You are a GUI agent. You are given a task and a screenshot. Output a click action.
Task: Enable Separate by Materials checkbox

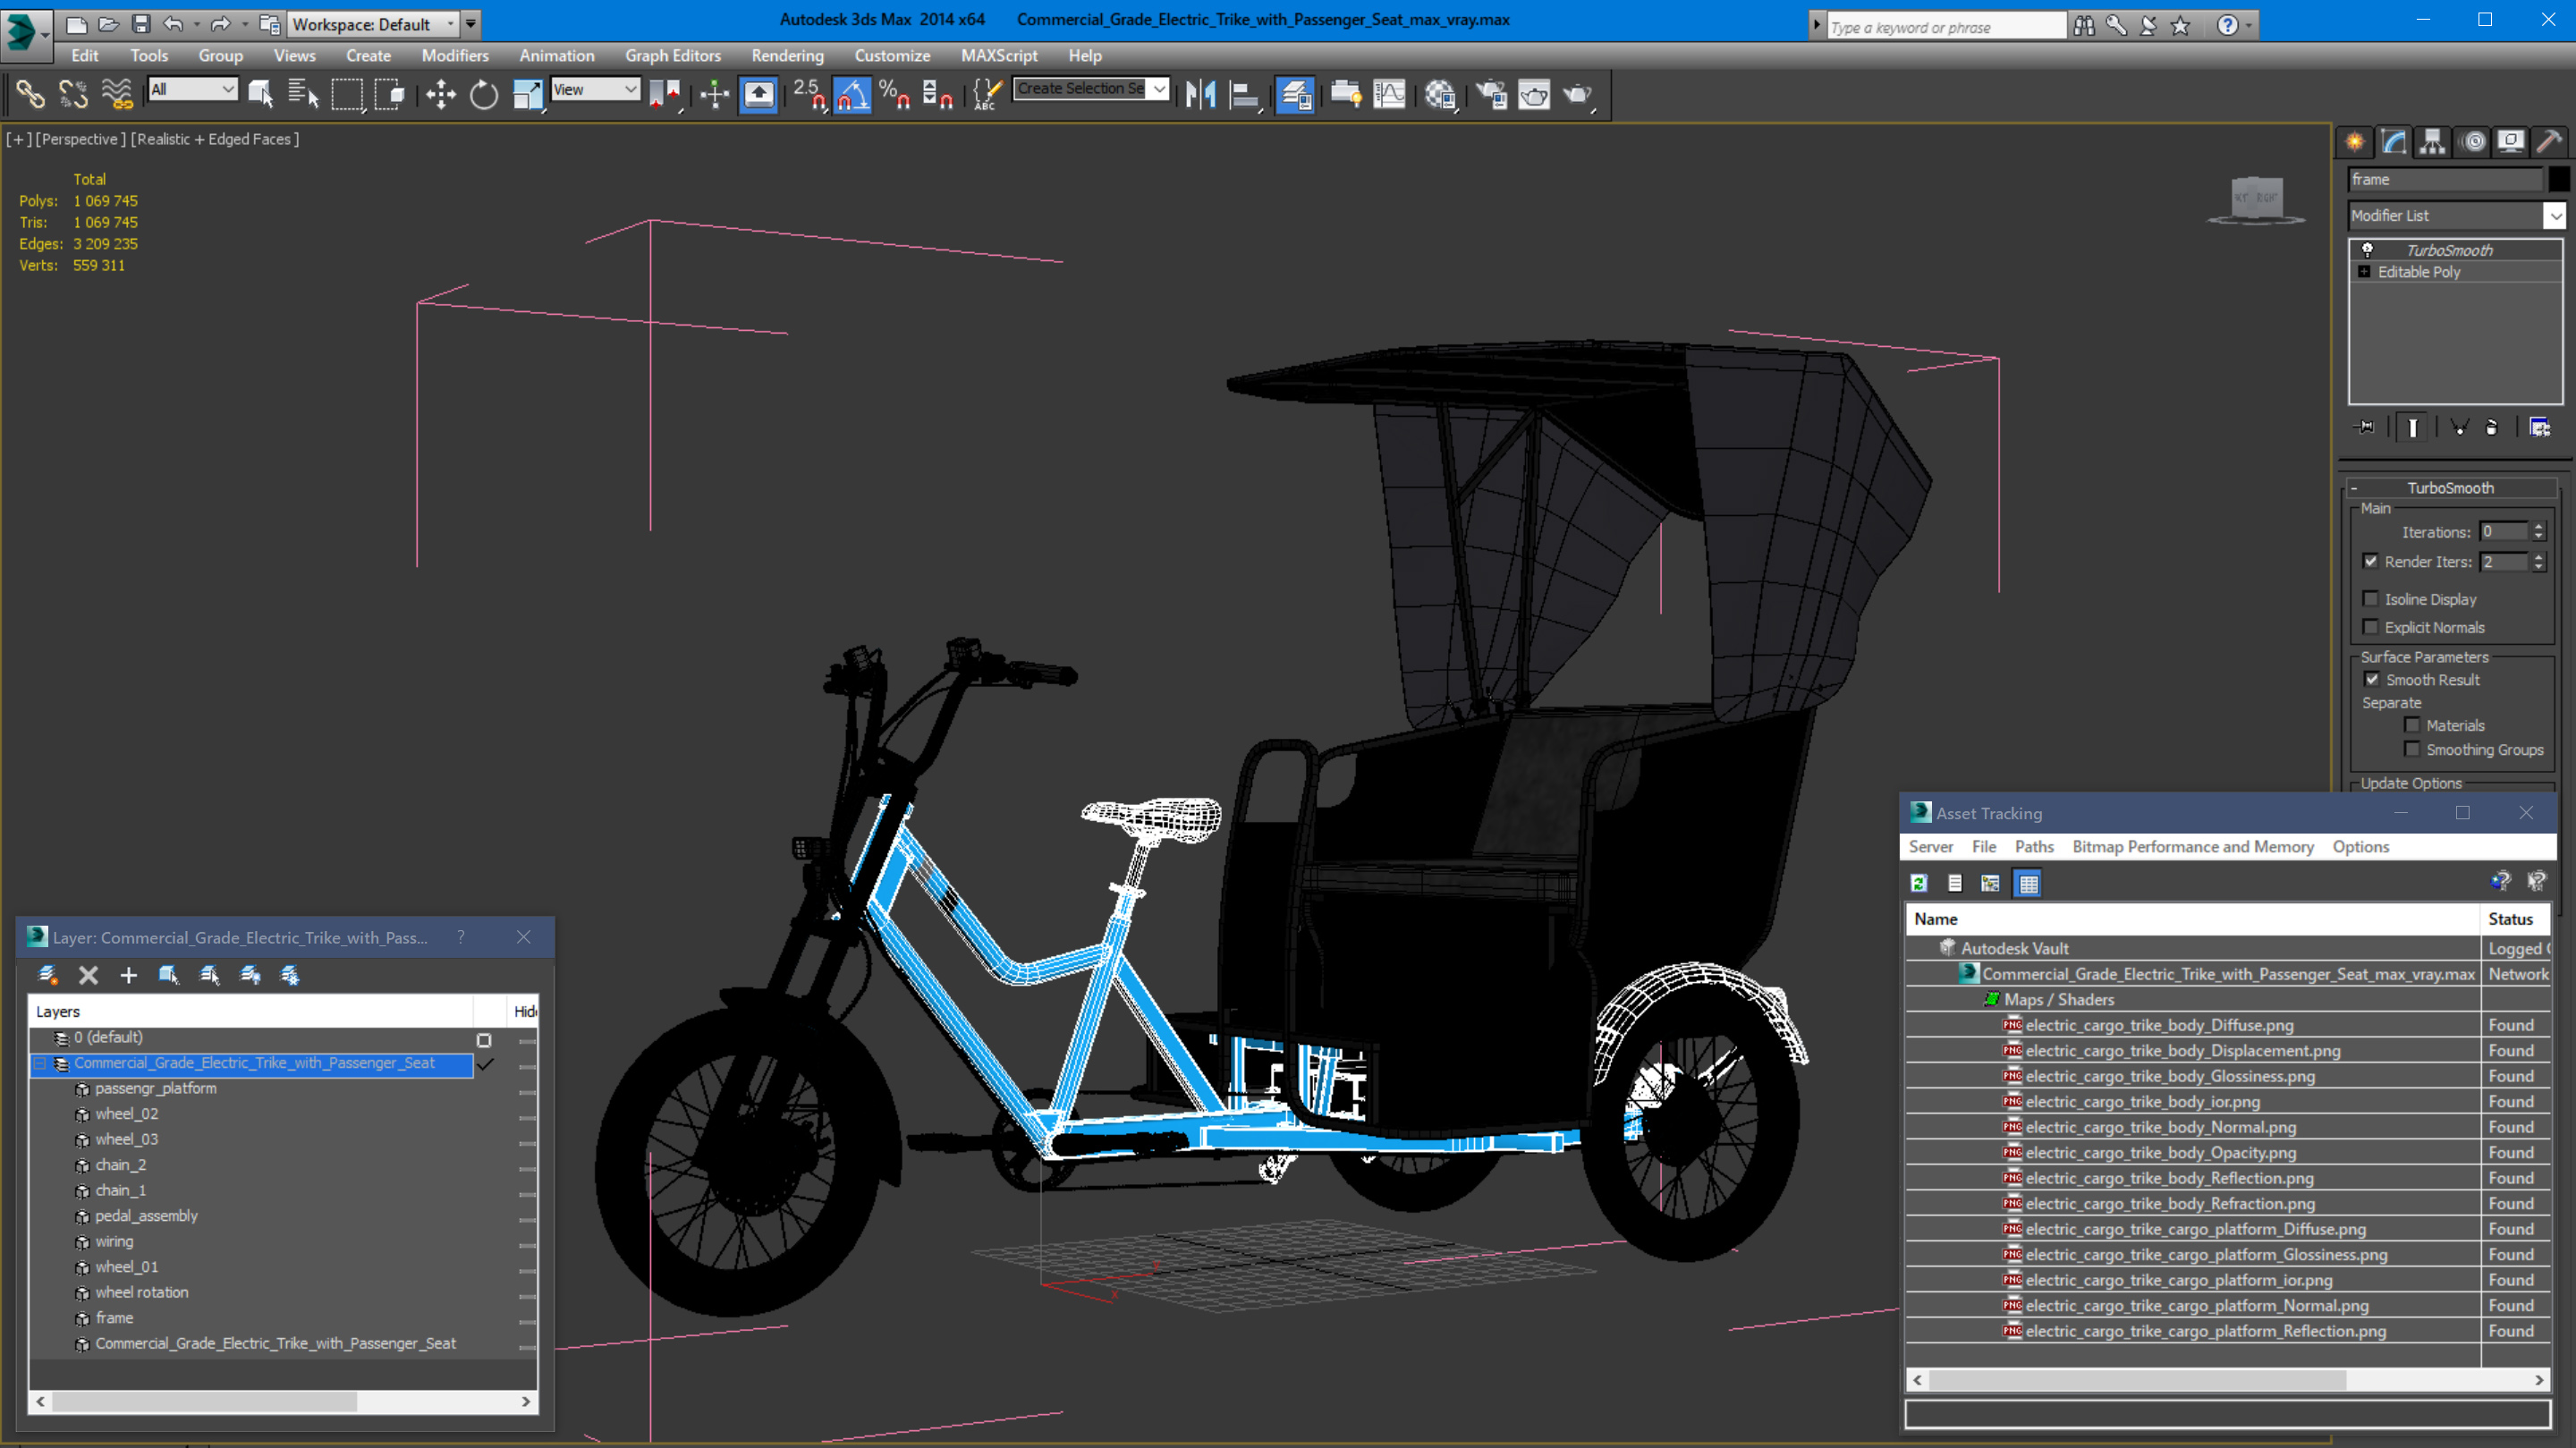[2412, 725]
